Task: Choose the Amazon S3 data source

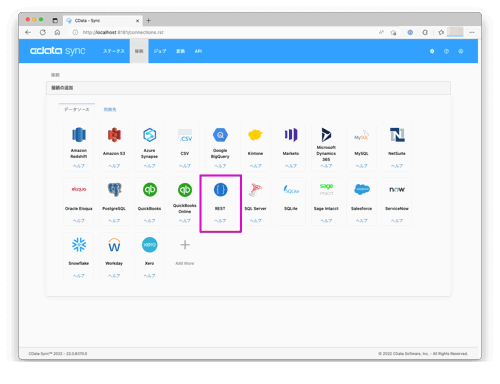Action: pos(114,135)
